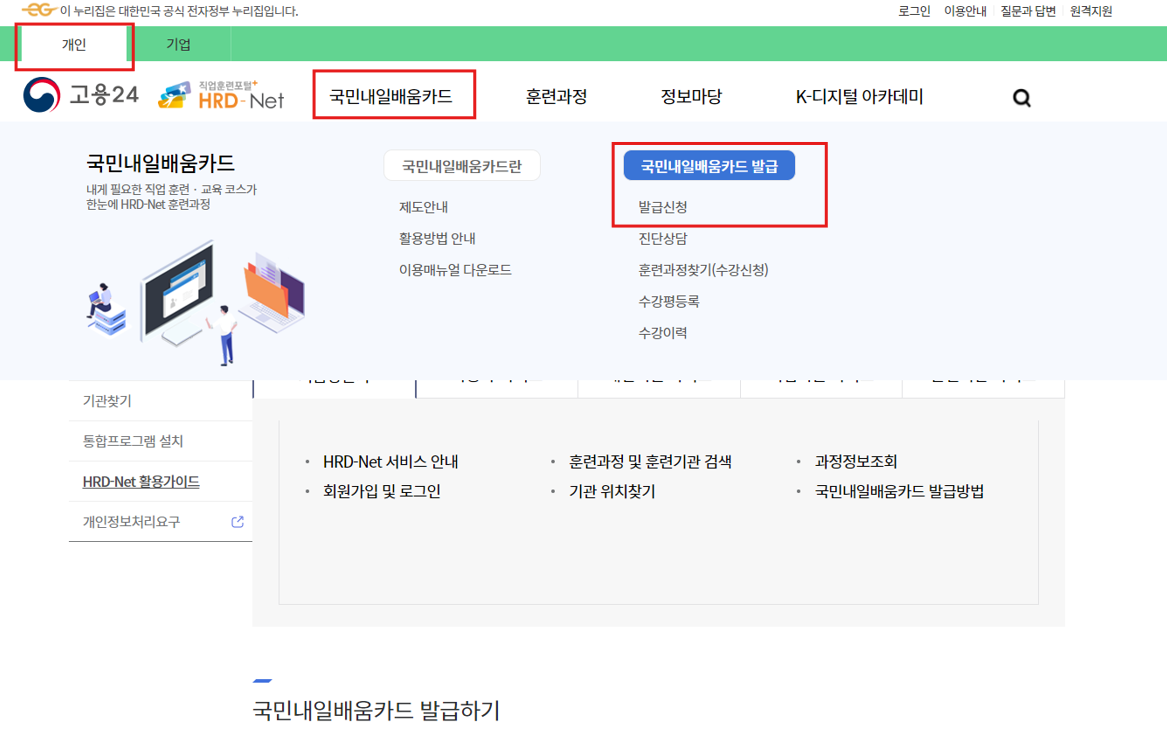Click the eG government emblem icon
Screen dimensions: 1167x741
(x=39, y=10)
